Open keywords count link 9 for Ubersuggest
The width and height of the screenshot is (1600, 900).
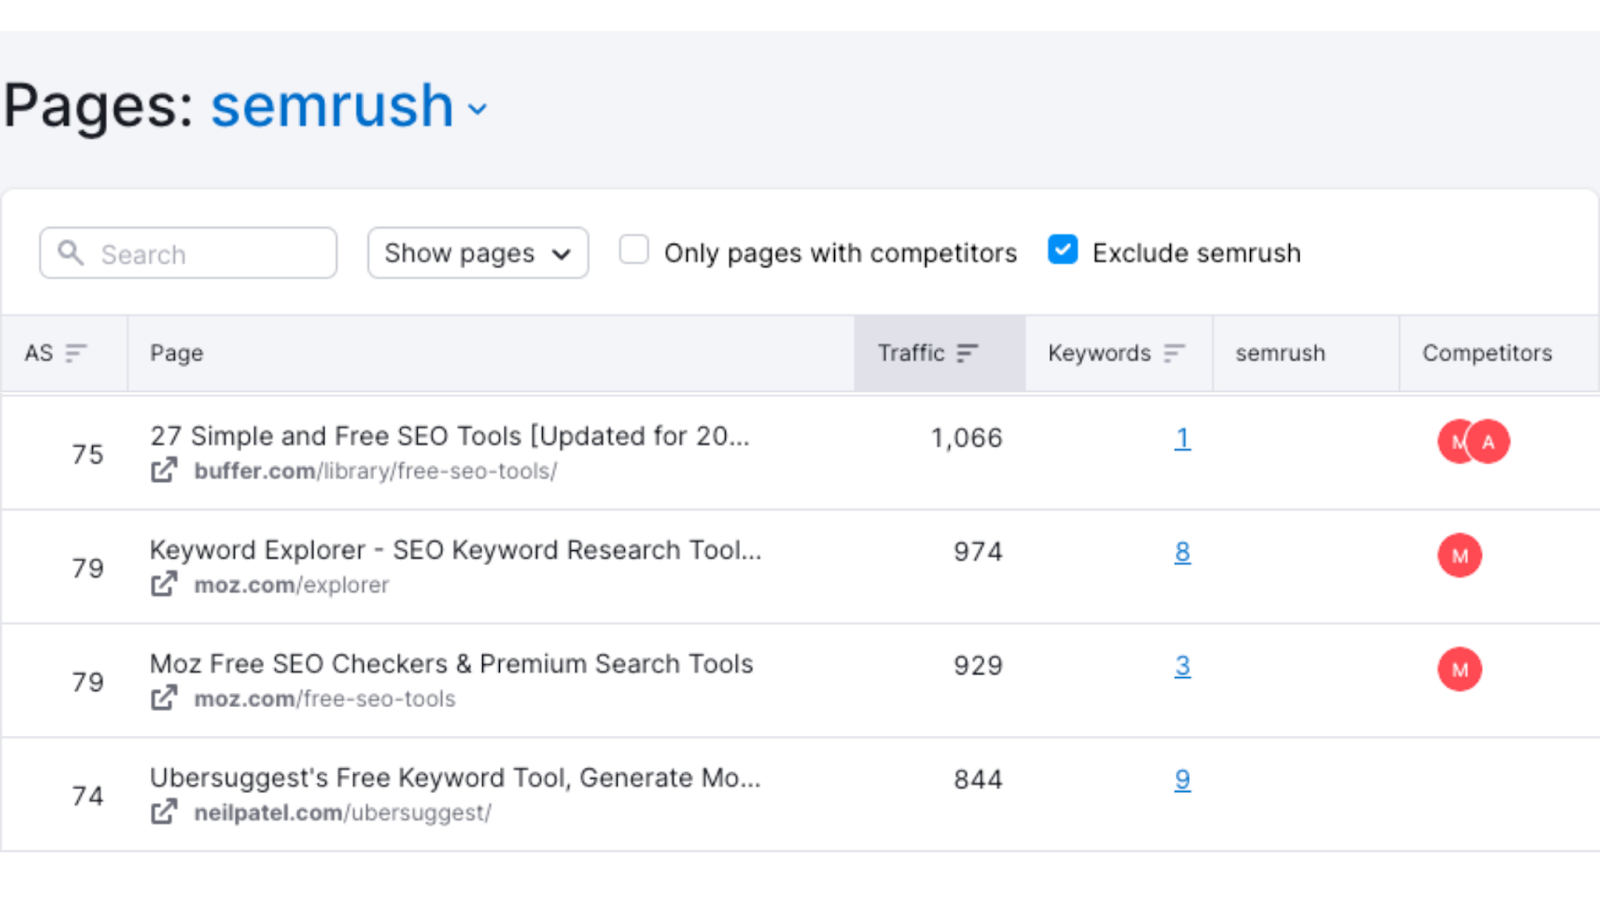click(x=1182, y=780)
